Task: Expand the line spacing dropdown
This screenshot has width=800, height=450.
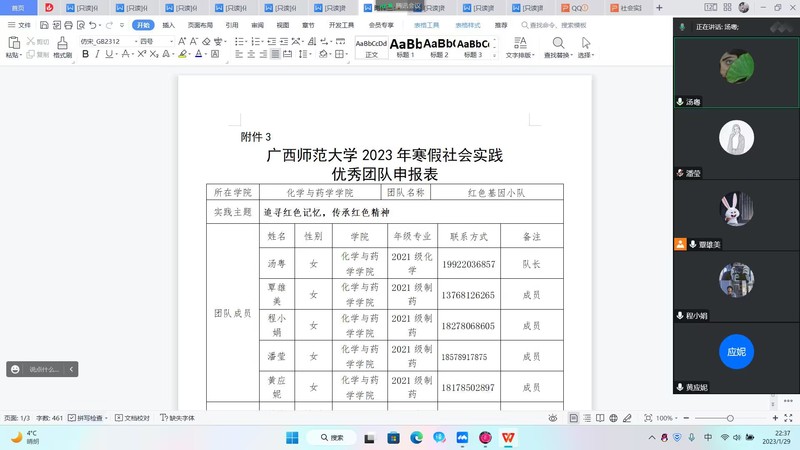Action: (x=310, y=54)
